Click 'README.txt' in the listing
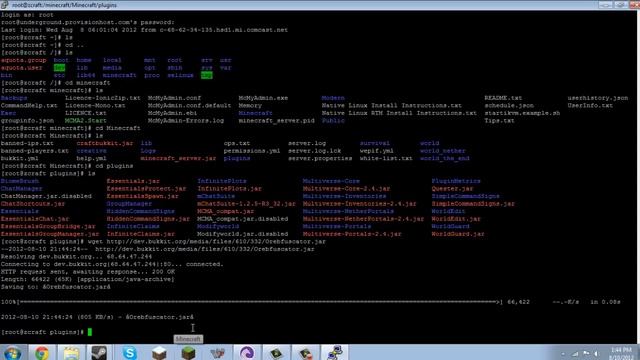Screen dimensions: 640x360 pos(503,98)
